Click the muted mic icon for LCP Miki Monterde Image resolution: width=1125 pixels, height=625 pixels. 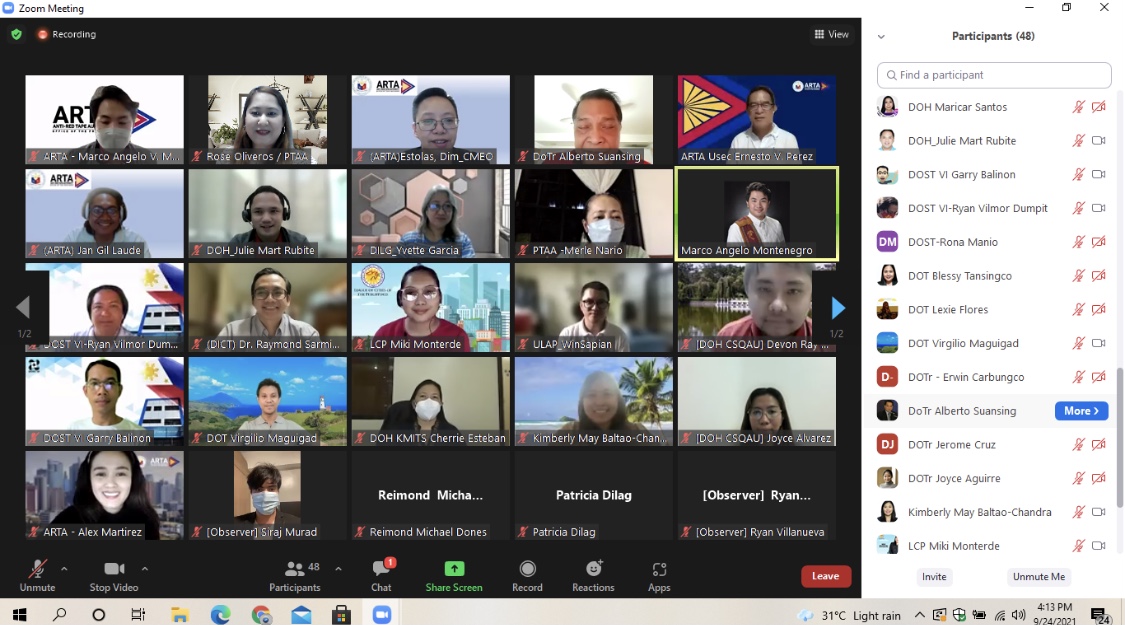click(1078, 545)
